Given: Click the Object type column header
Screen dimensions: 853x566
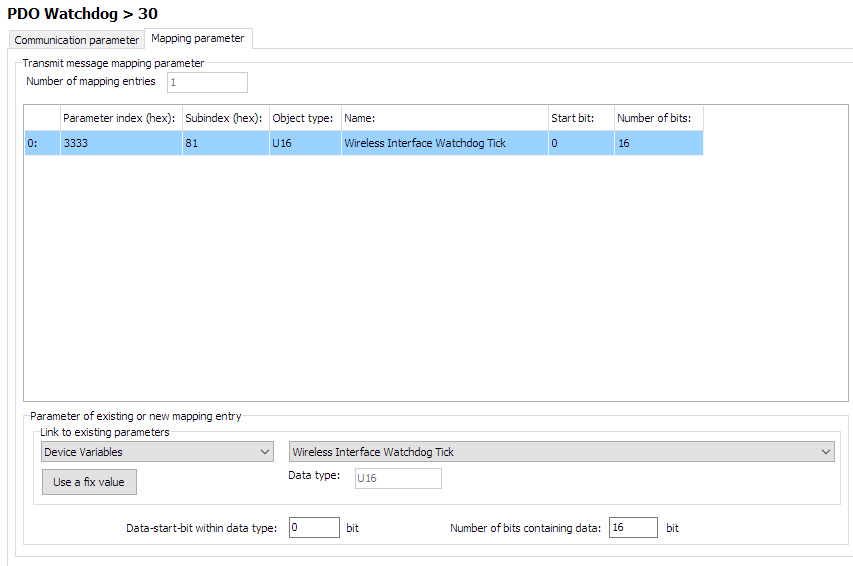Looking at the screenshot, I should (x=303, y=118).
